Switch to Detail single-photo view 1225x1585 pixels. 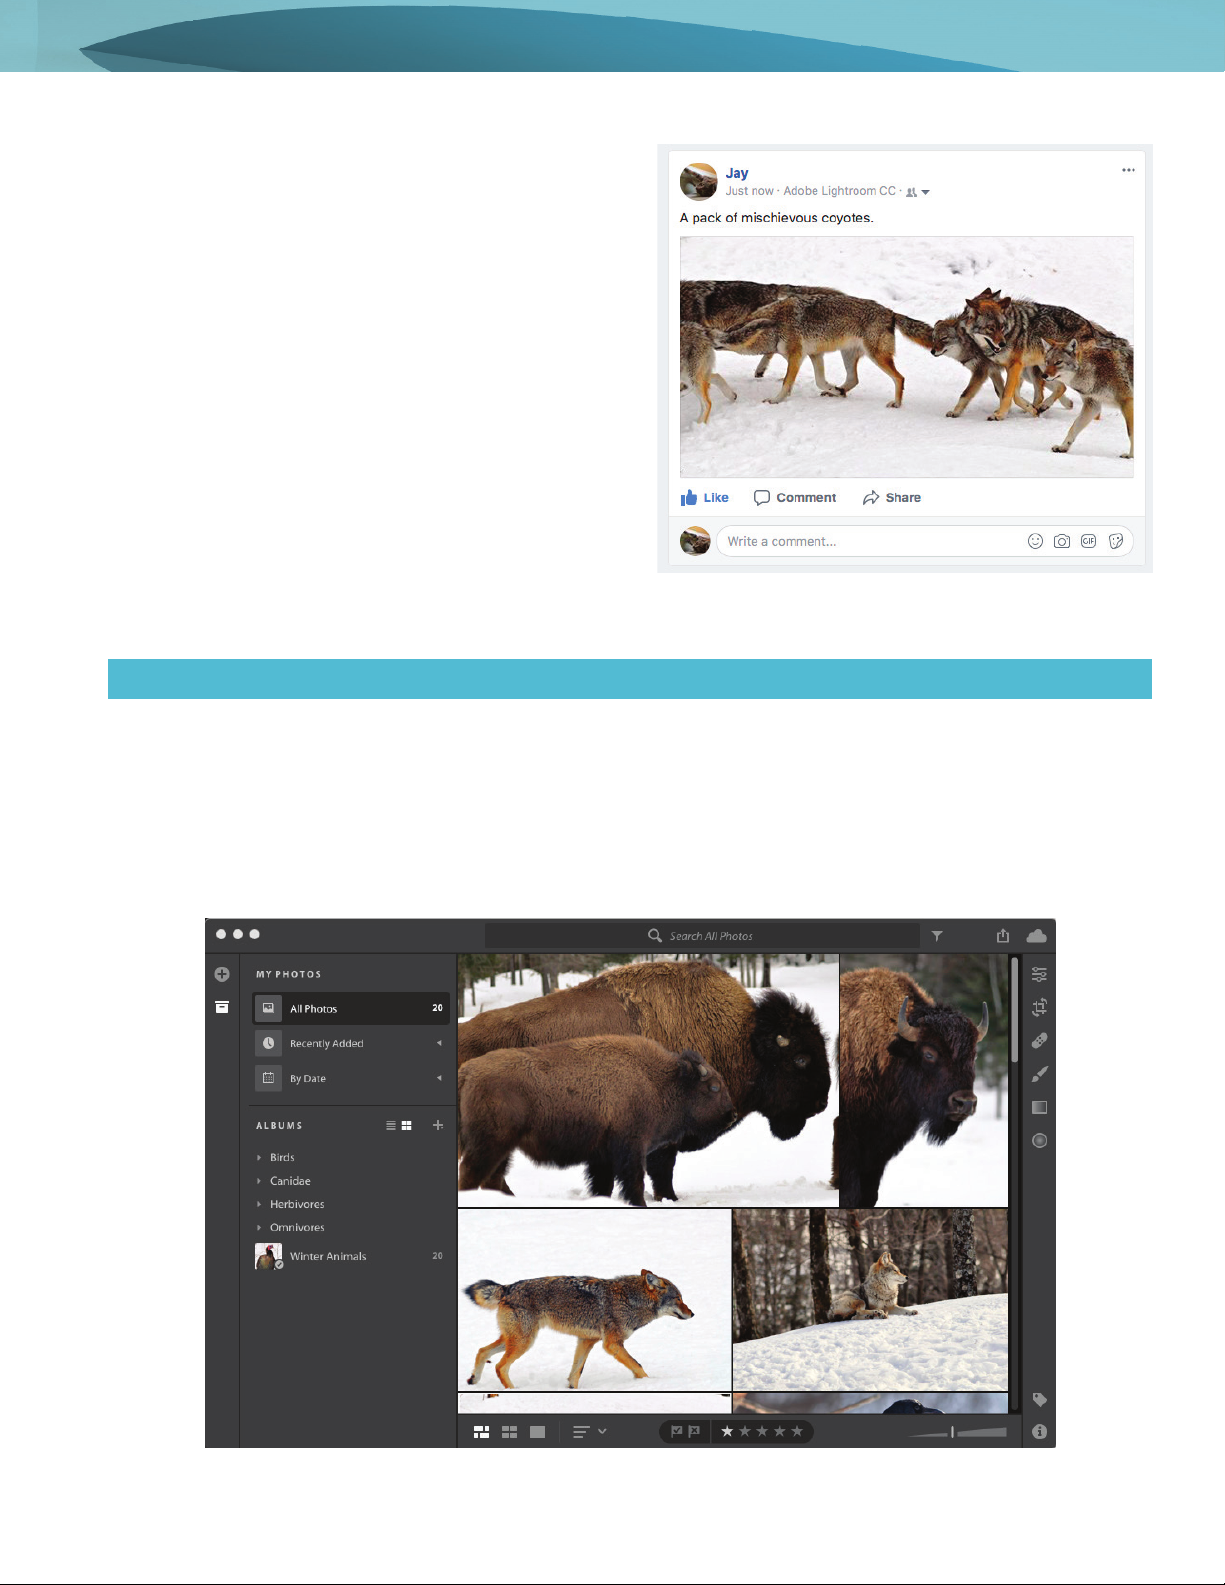coord(537,1432)
